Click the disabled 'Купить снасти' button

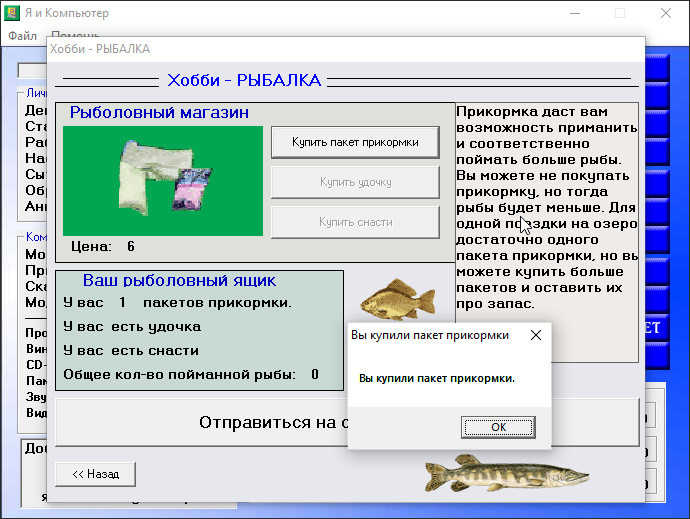coord(355,222)
